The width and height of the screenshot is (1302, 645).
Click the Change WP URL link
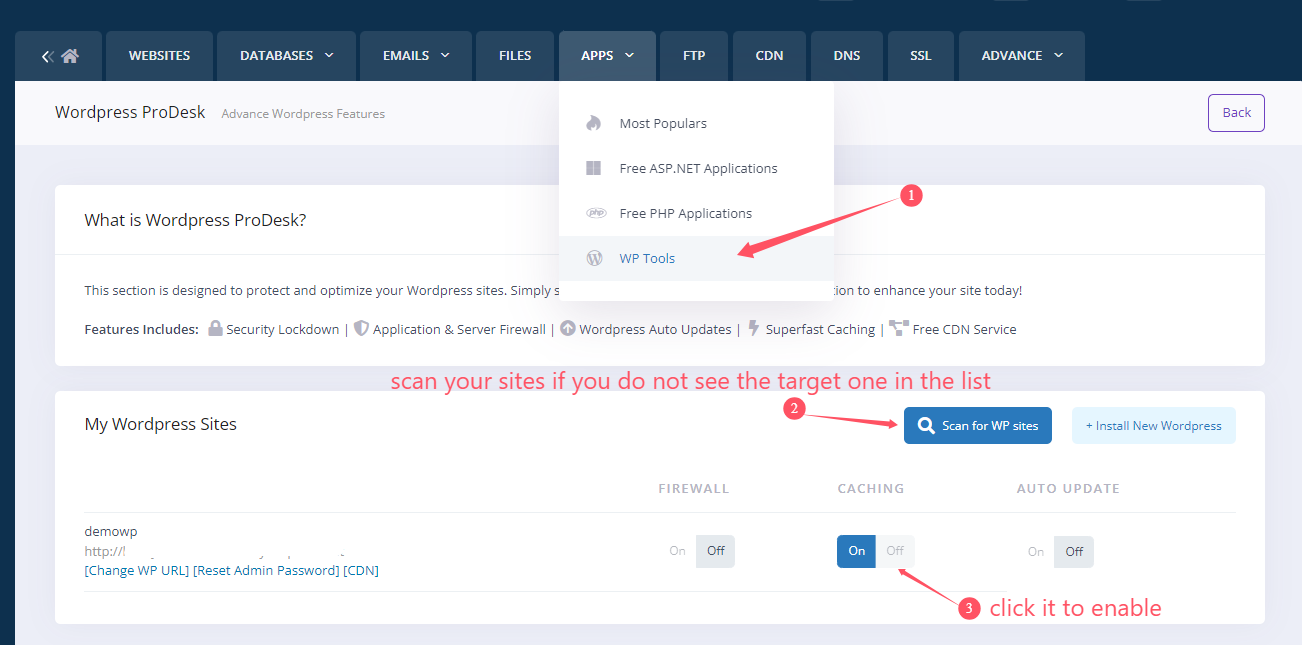point(137,570)
